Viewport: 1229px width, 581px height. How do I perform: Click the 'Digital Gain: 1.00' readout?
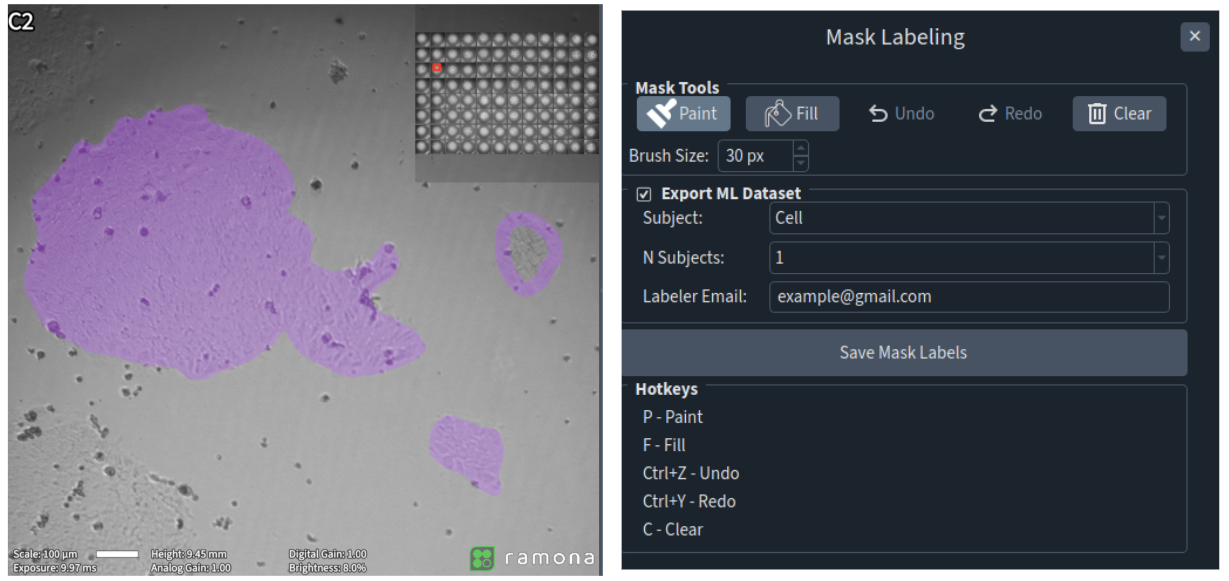[328, 554]
